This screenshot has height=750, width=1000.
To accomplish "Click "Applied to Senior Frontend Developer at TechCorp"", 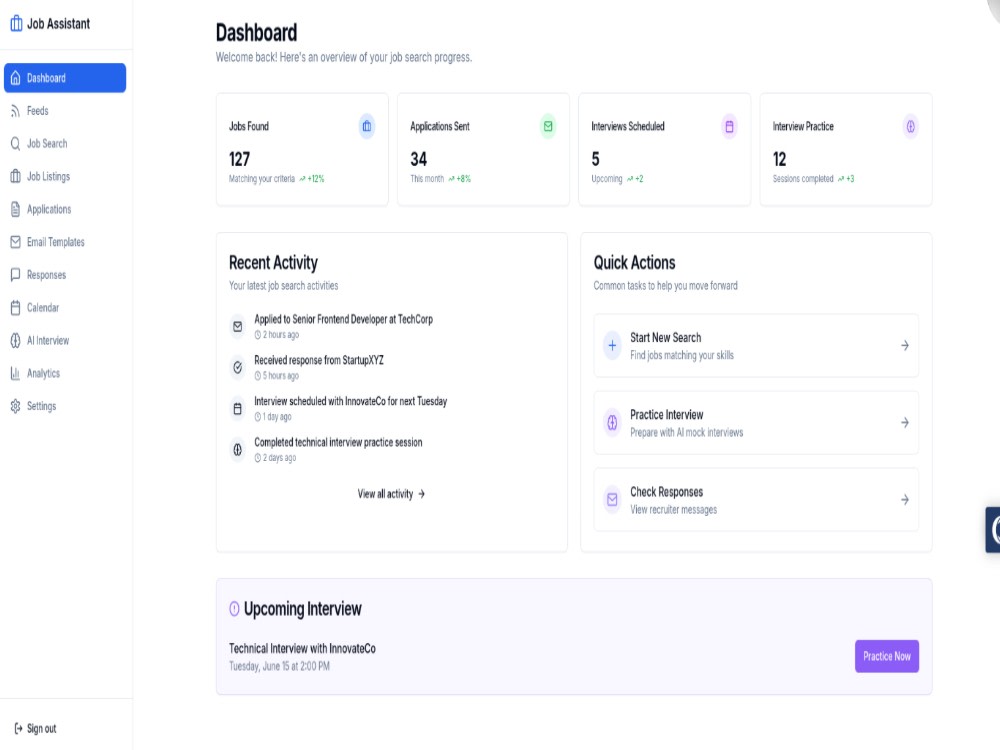I will (344, 319).
